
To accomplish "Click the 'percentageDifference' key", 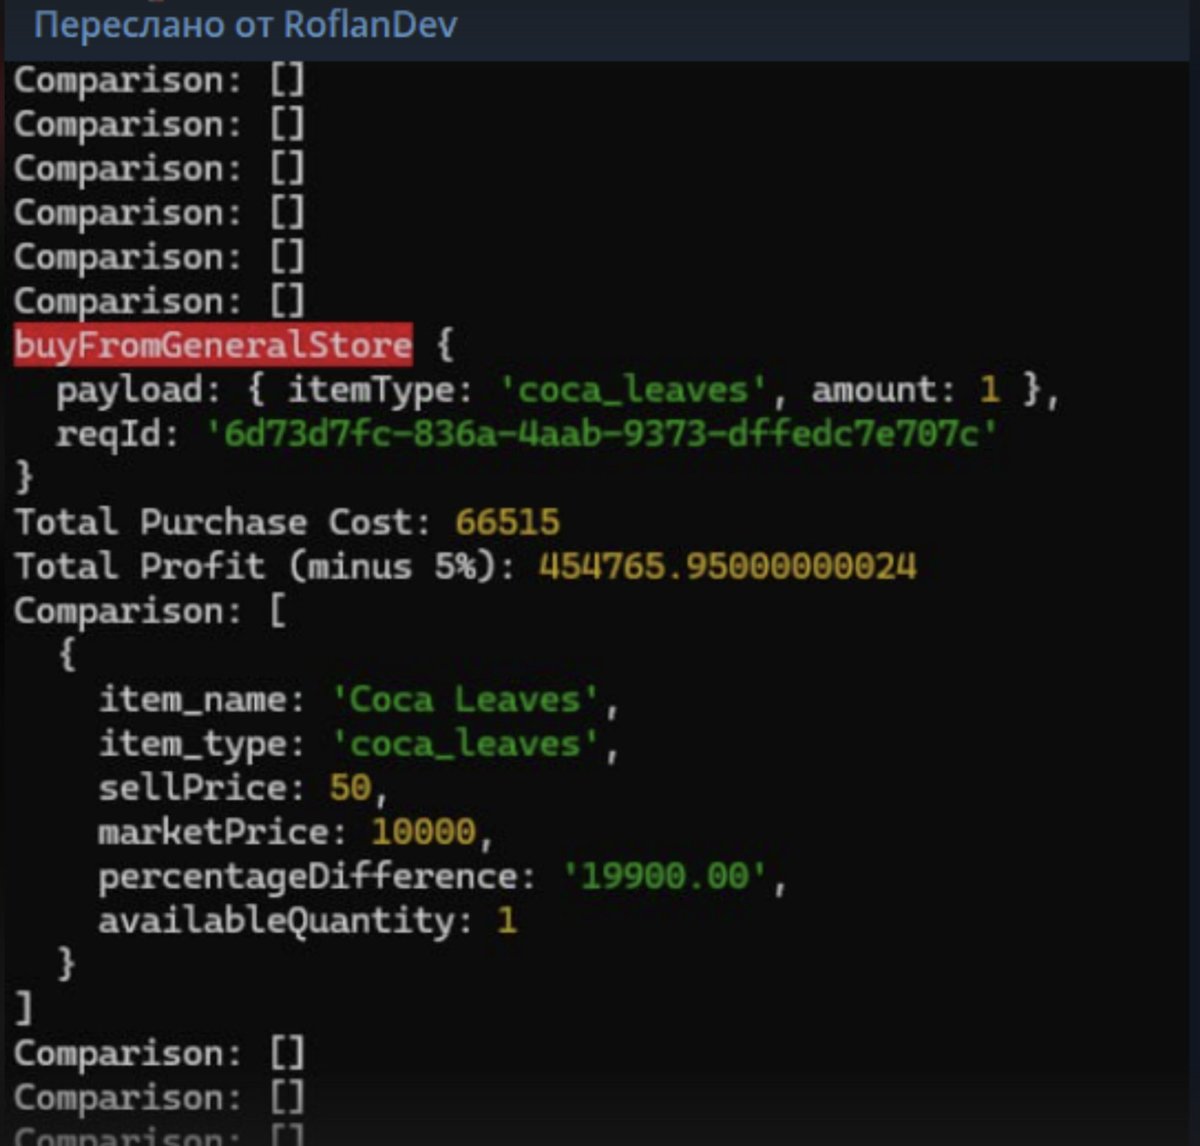I will click(x=309, y=877).
